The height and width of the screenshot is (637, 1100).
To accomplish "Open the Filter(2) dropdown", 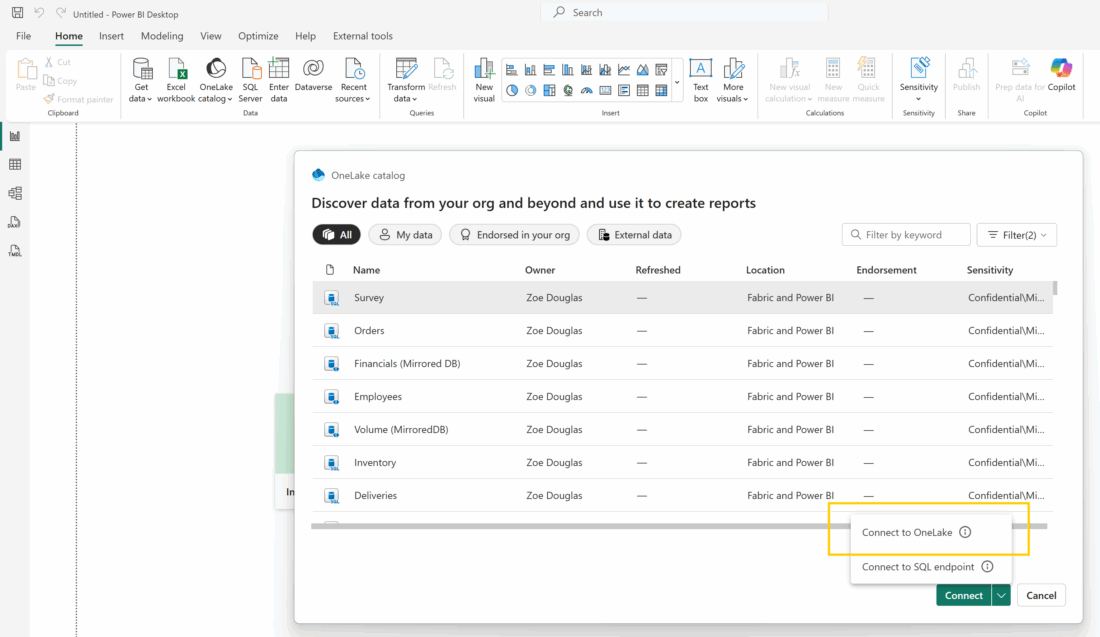I will (1017, 235).
